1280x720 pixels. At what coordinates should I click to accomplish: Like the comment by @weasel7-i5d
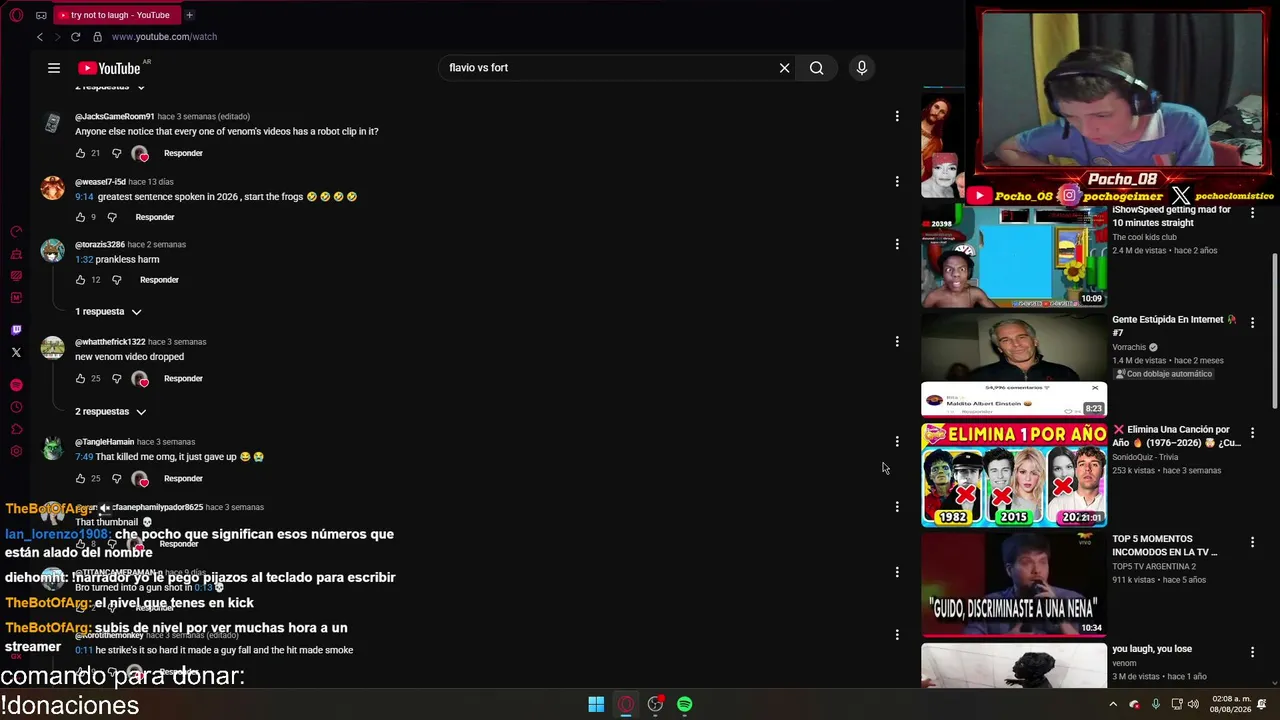pyautogui.click(x=81, y=217)
